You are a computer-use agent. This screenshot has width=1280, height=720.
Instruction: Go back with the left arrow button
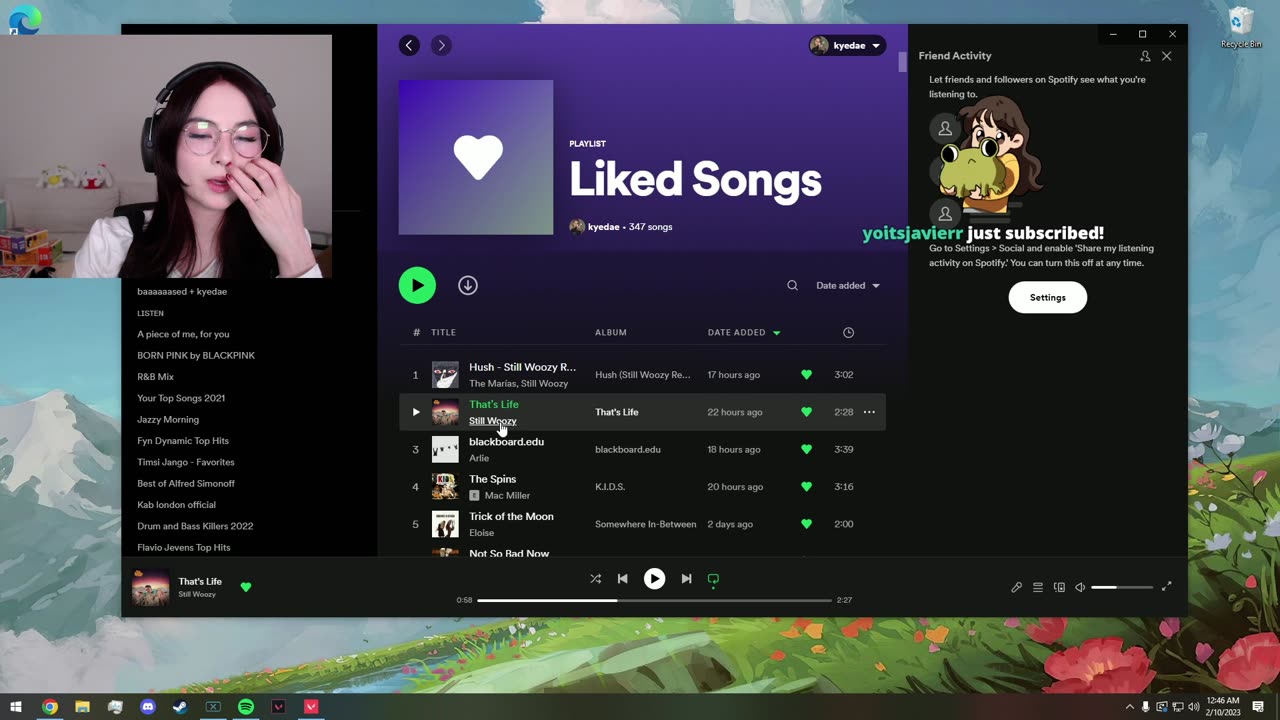coord(409,45)
